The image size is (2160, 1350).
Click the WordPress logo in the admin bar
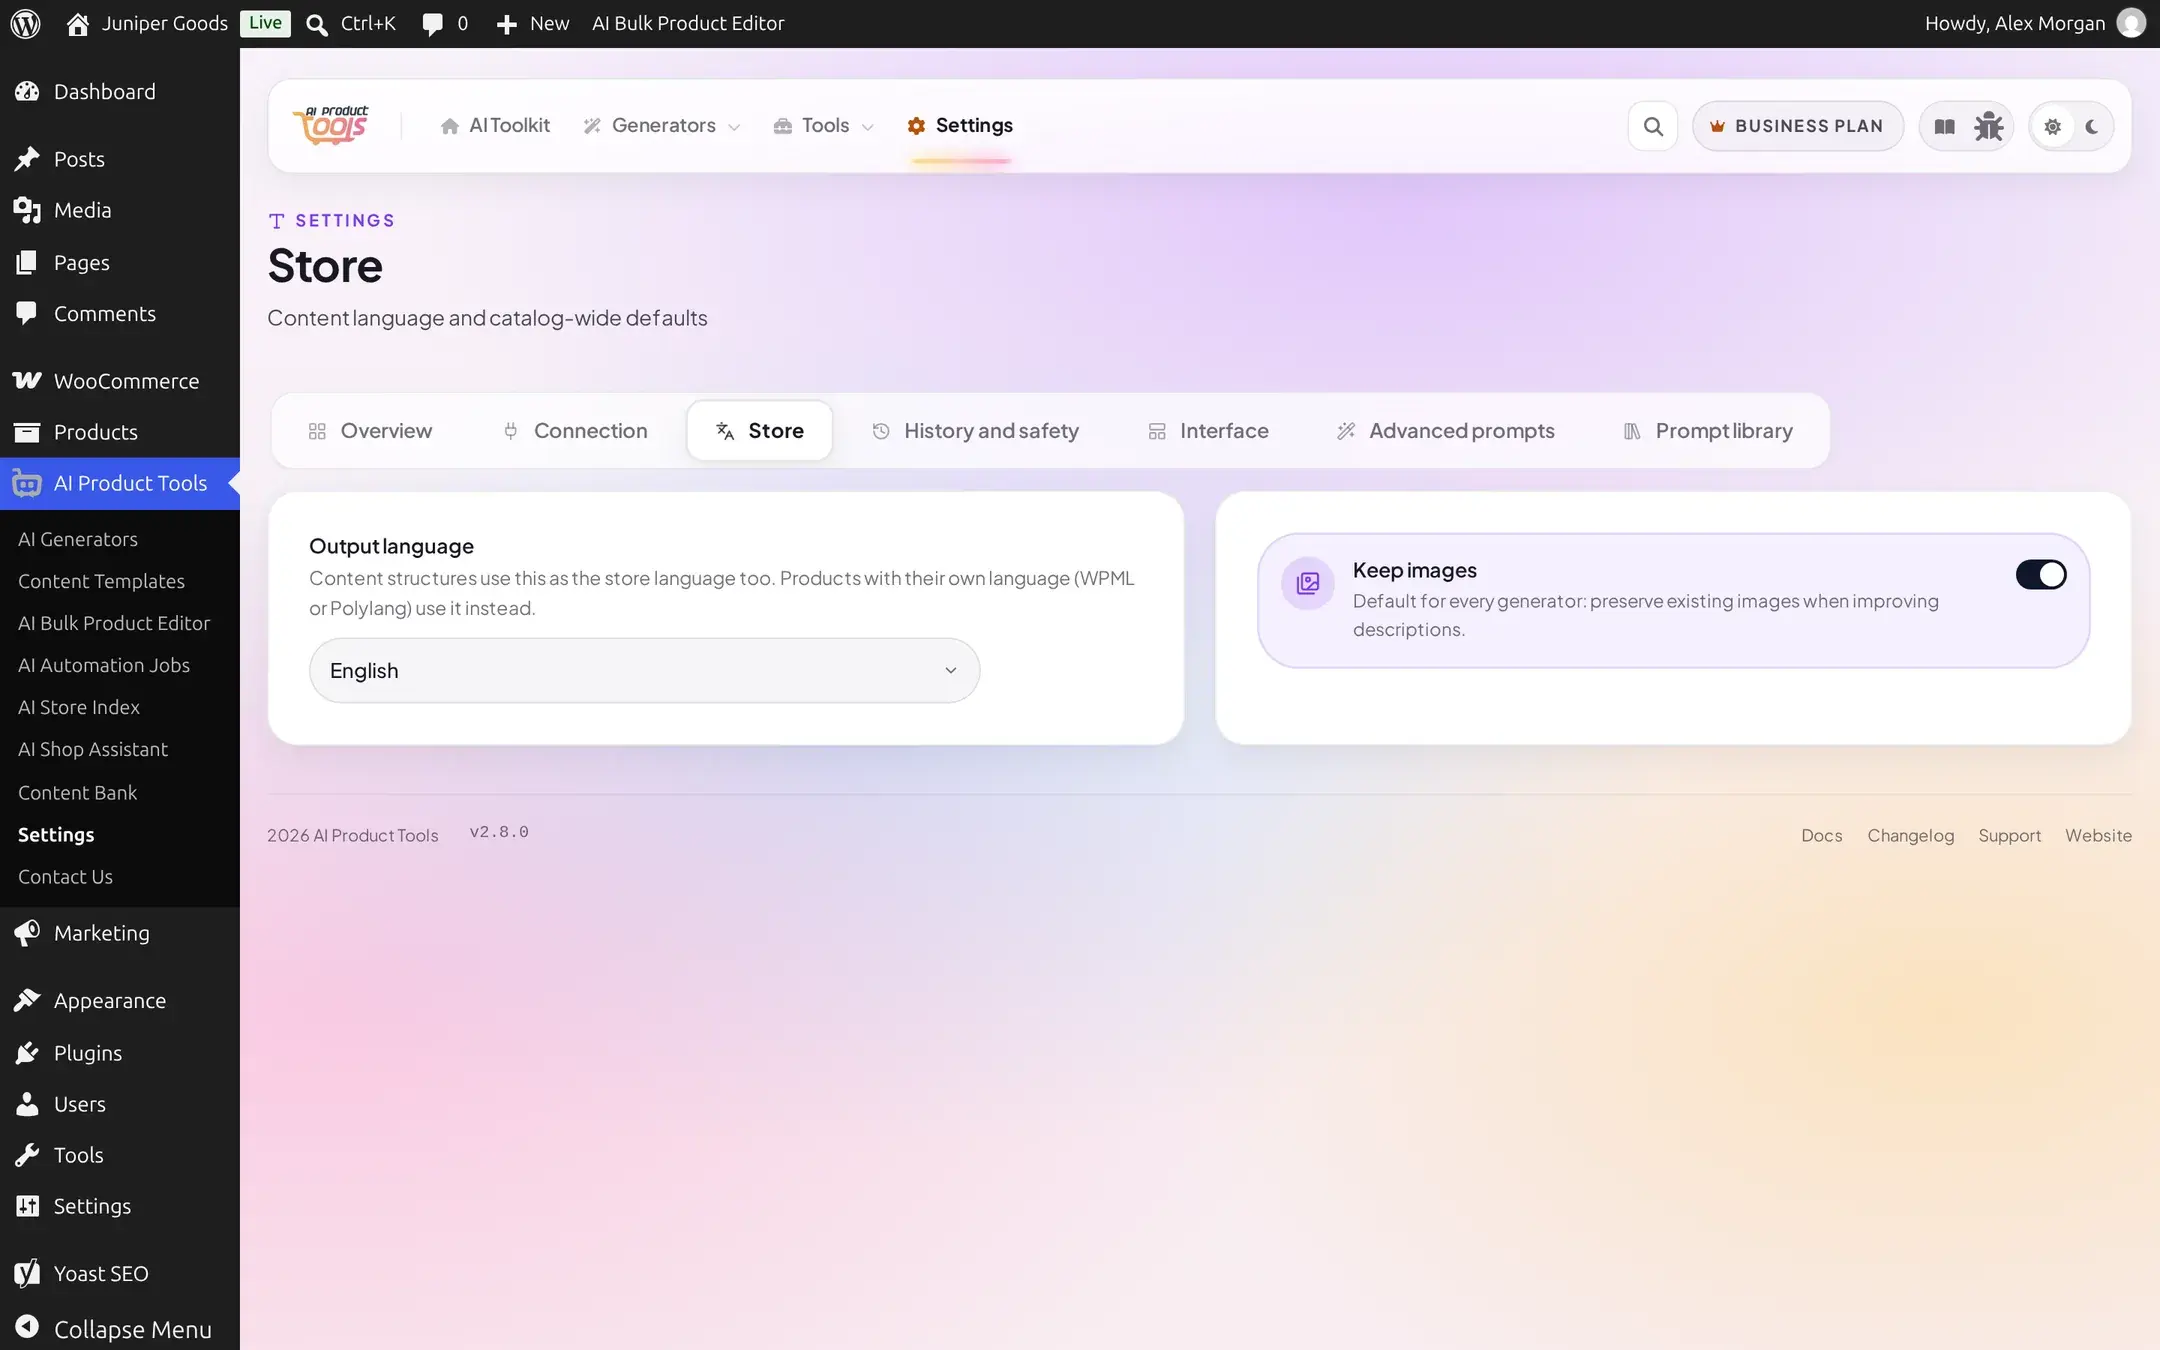tap(26, 23)
